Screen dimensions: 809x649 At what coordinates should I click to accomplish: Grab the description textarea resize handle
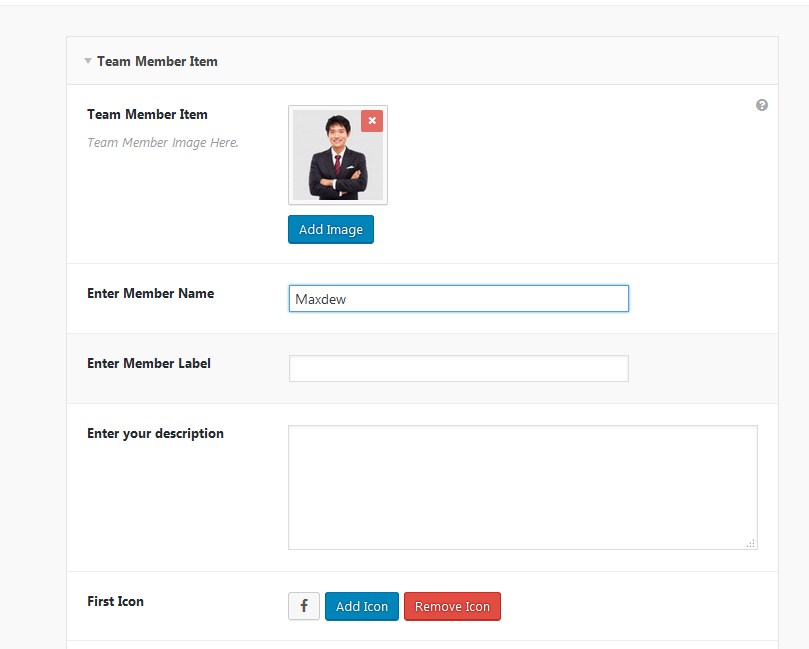[751, 543]
